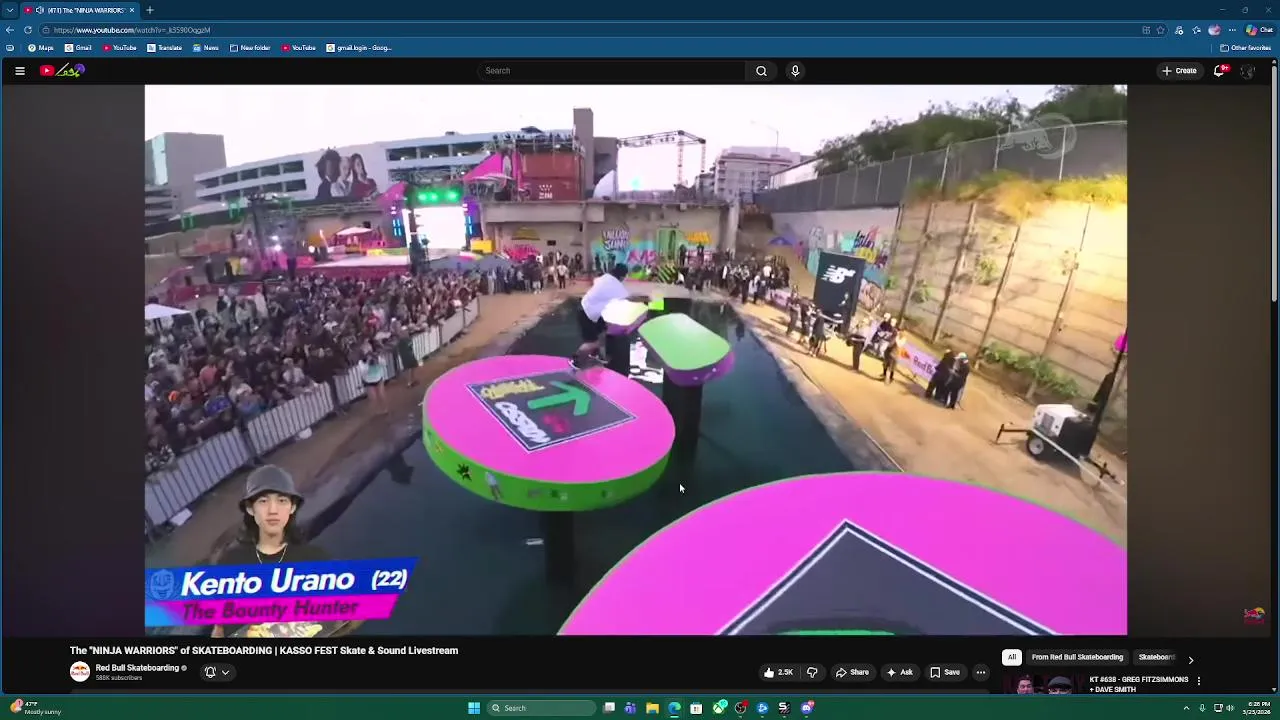
Task: Open the News bookmark
Action: (x=206, y=48)
